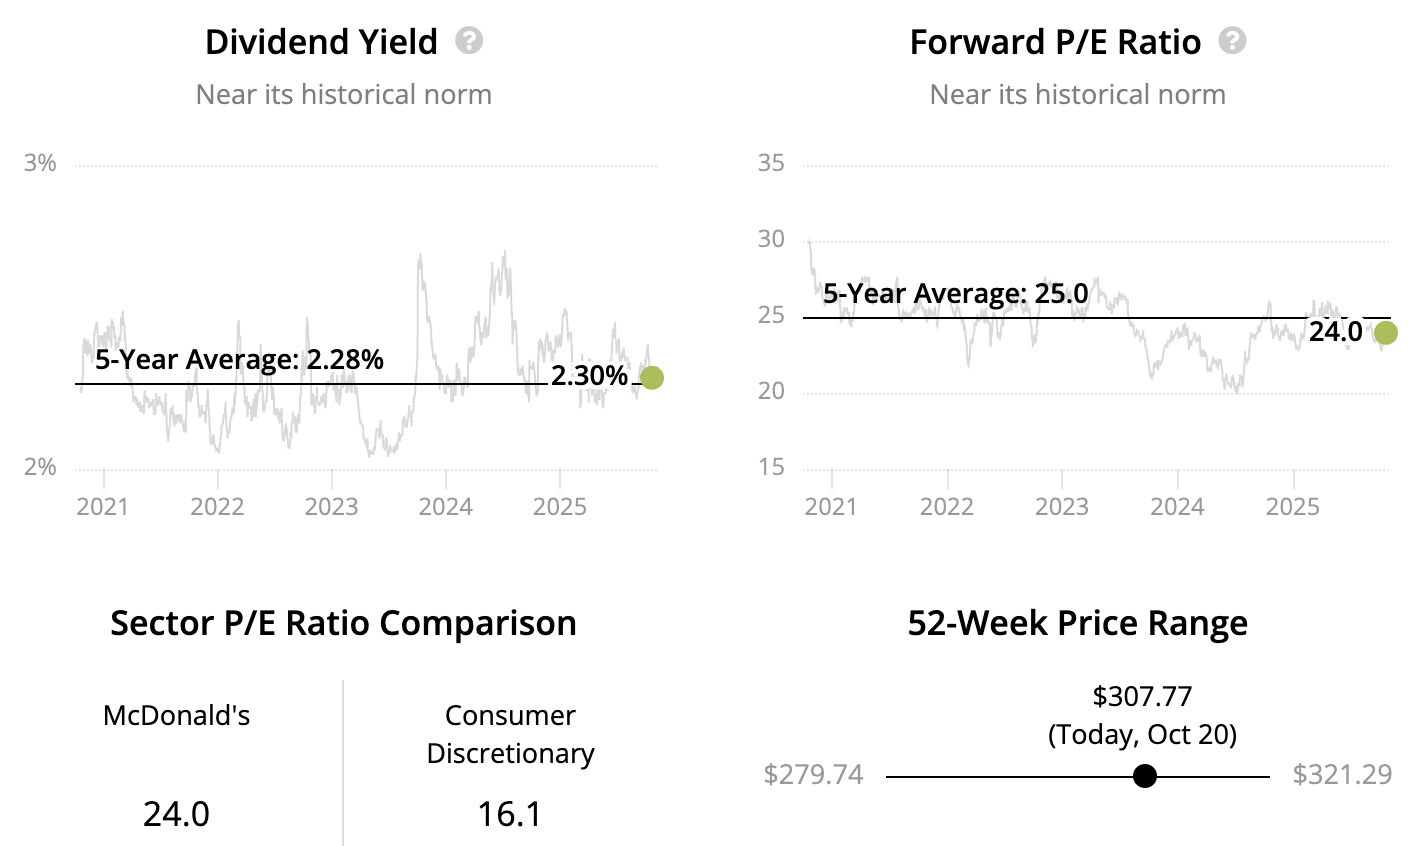1424x846 pixels.
Task: Select the green marker on Forward P/E chart
Action: [x=1385, y=333]
